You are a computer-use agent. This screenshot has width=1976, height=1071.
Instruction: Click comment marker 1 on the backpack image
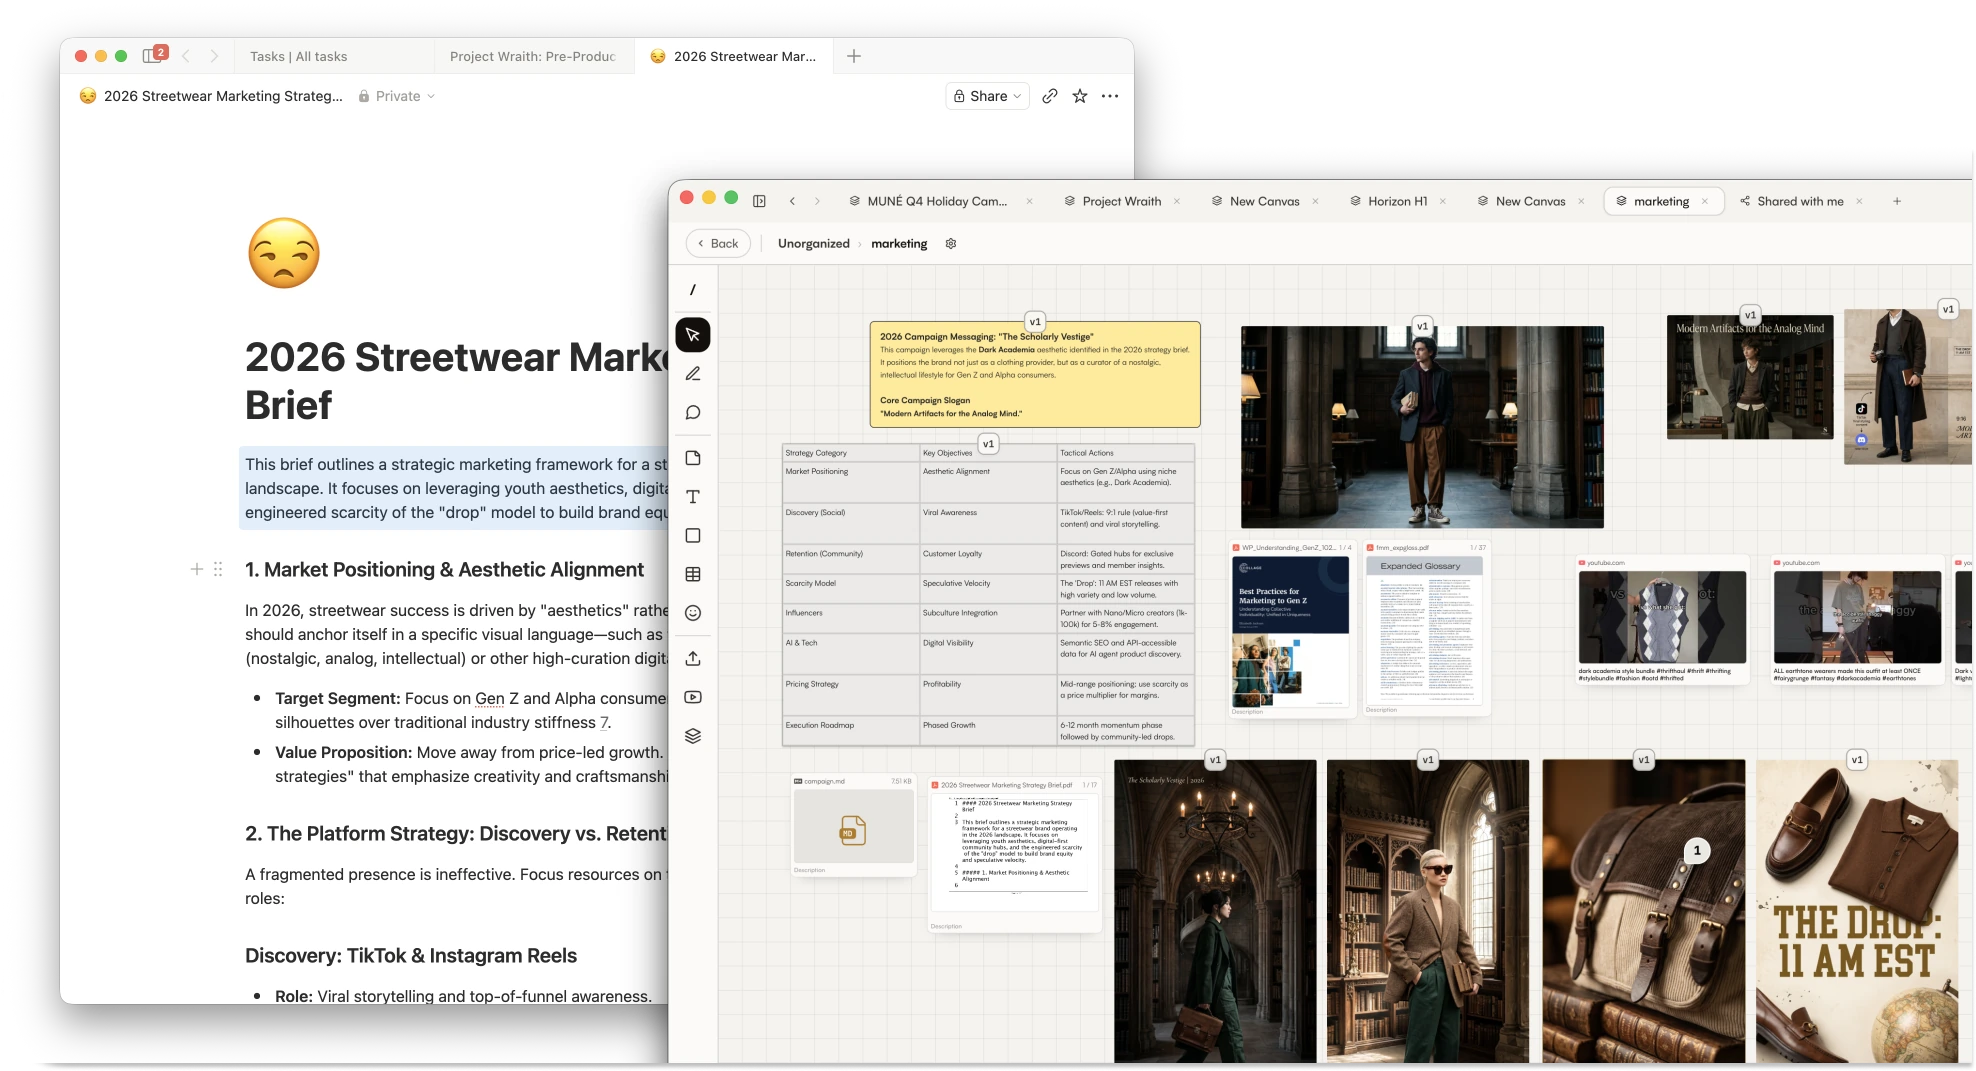pos(1697,851)
